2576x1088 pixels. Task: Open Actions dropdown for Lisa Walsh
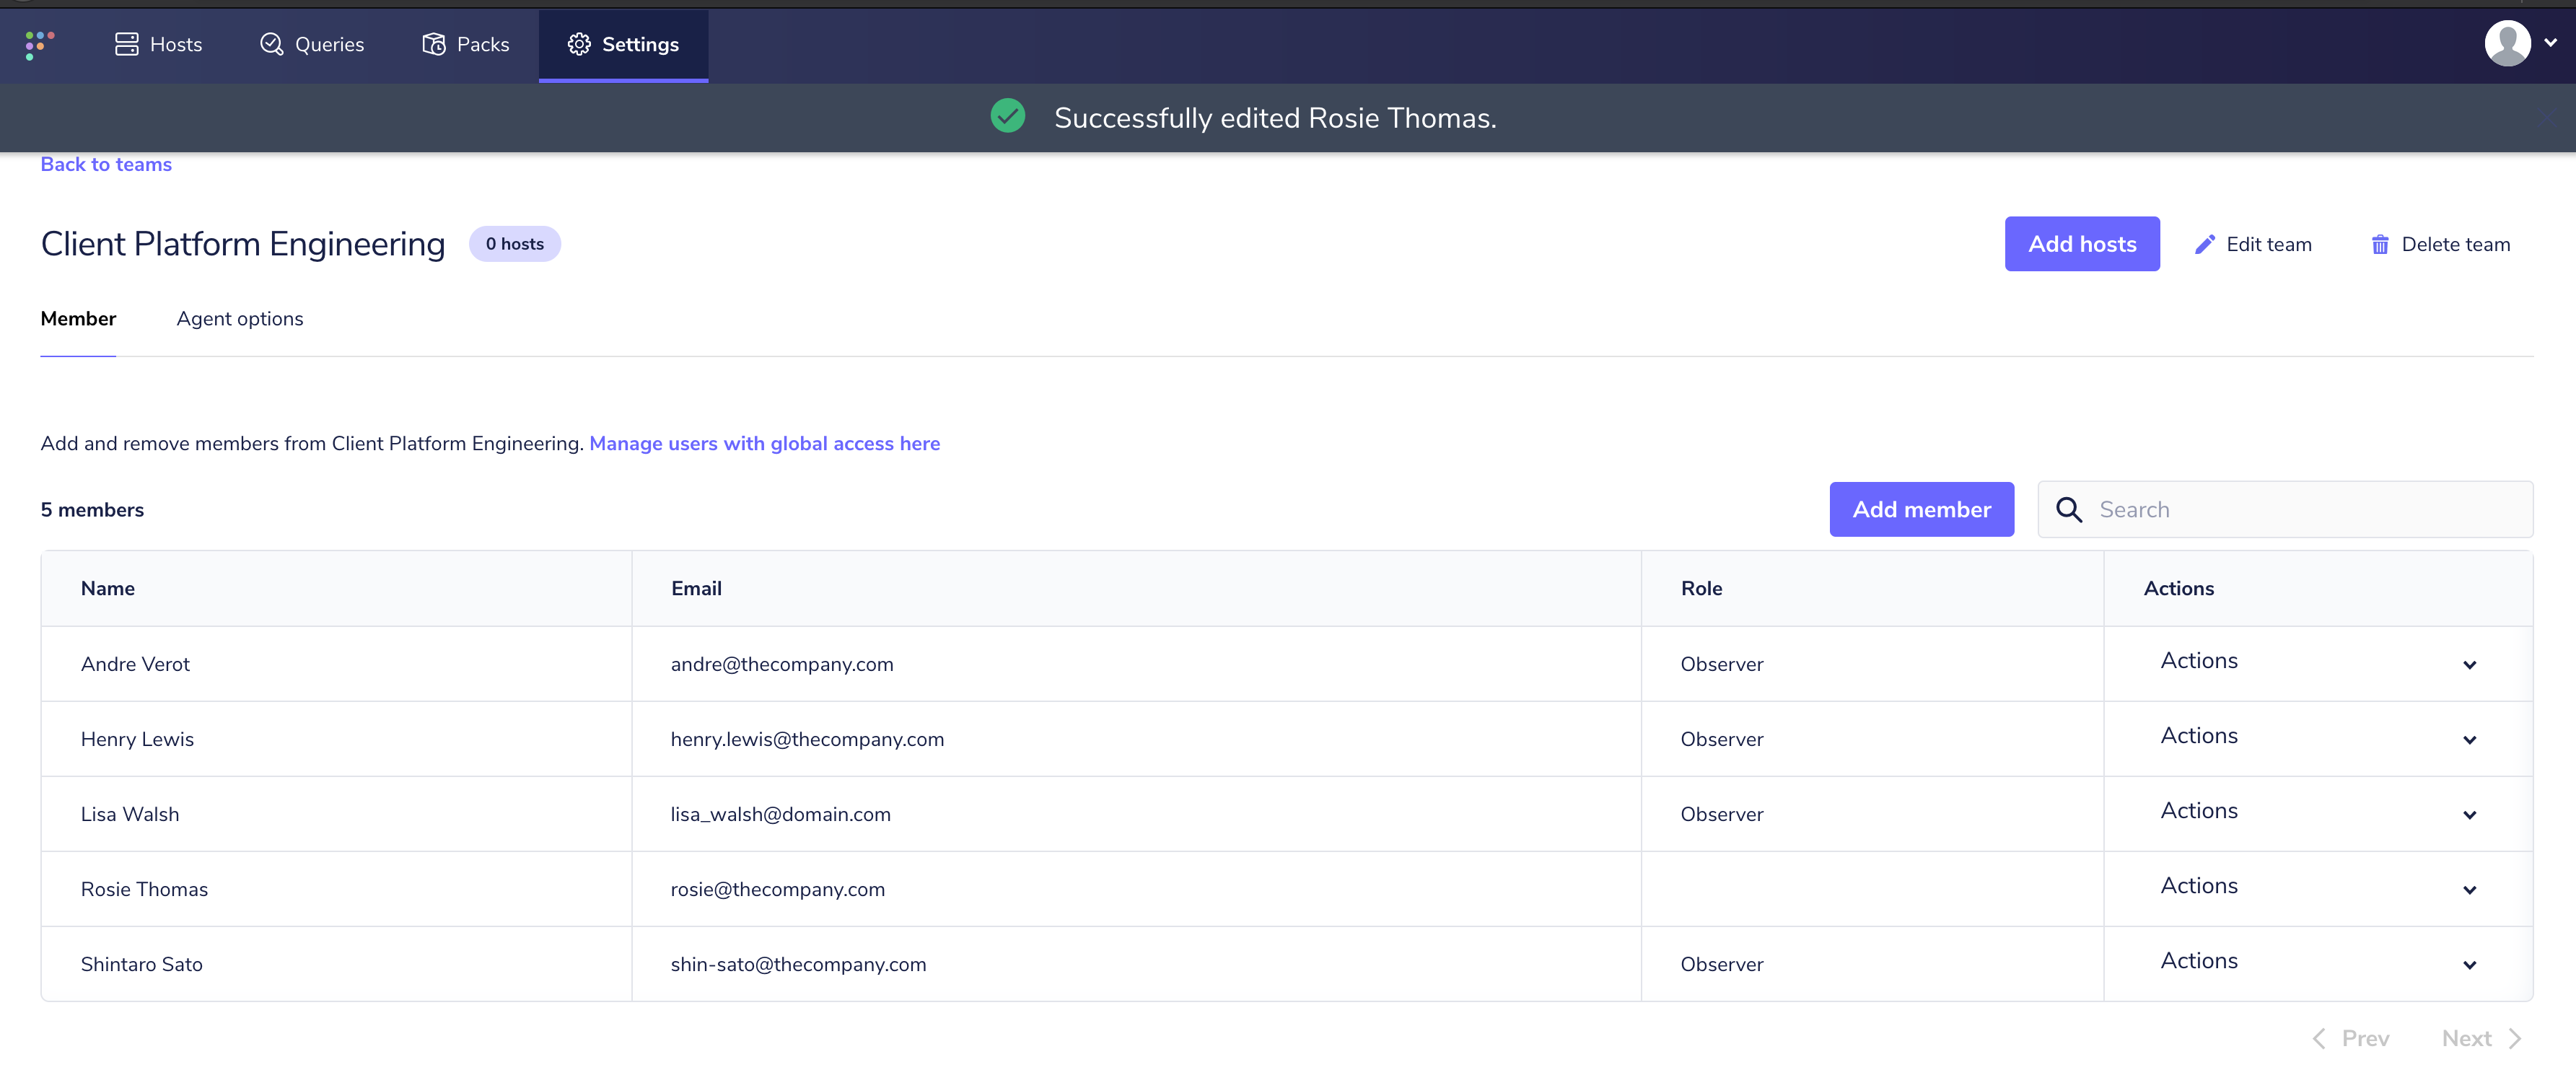point(2318,812)
